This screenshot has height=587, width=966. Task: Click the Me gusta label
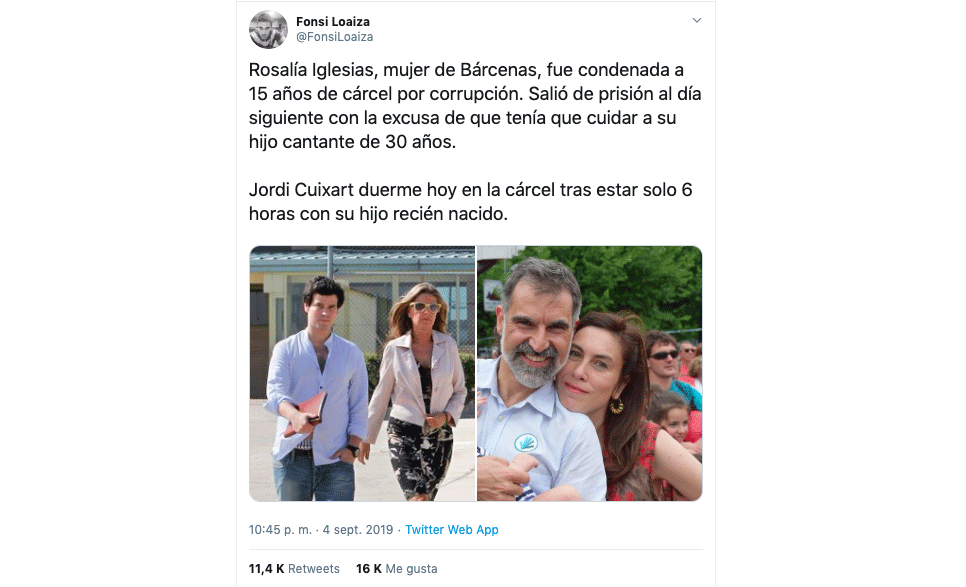412,569
